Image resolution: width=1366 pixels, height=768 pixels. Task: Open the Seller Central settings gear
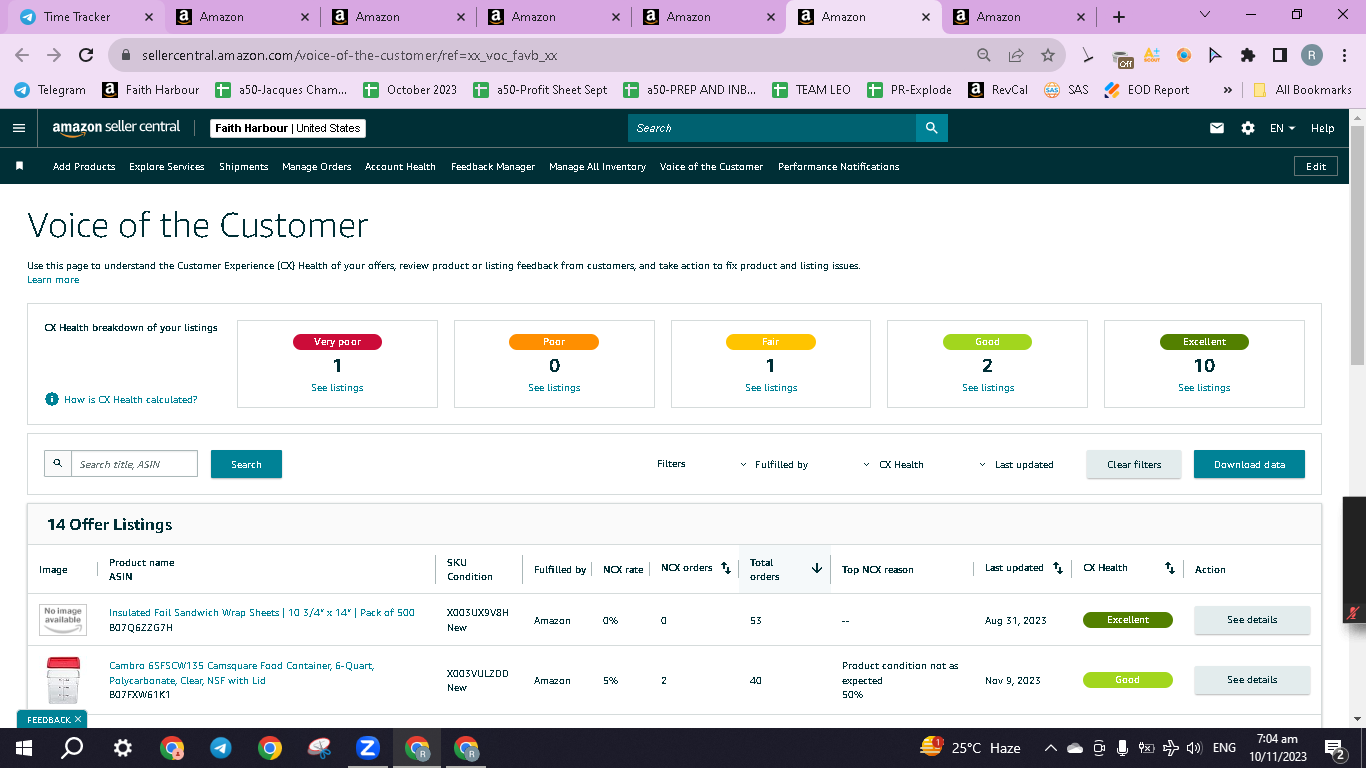1247,128
